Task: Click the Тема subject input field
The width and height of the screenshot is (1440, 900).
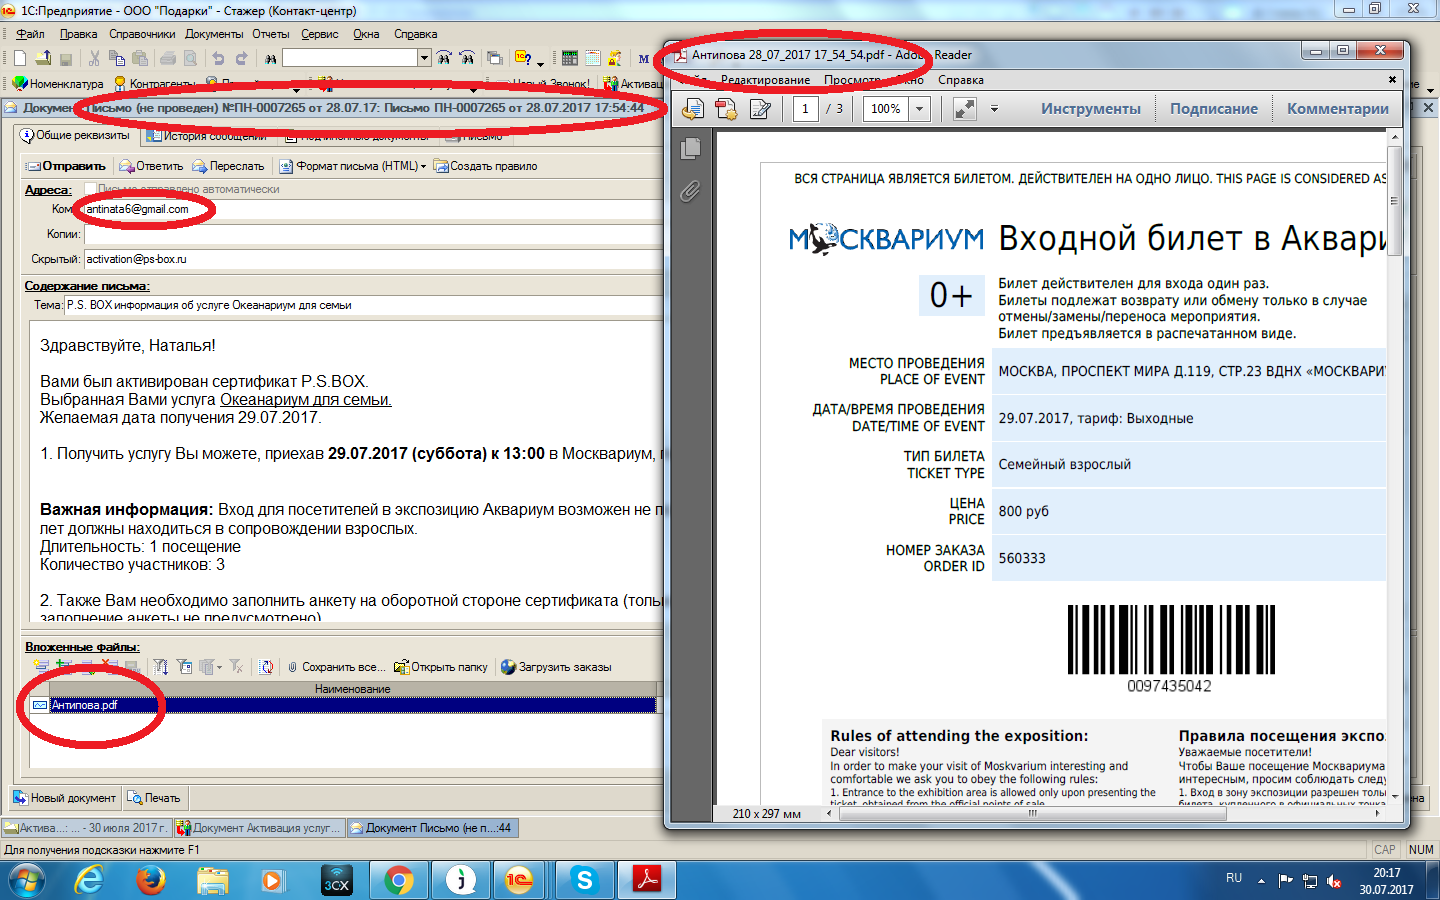Action: [x=363, y=305]
